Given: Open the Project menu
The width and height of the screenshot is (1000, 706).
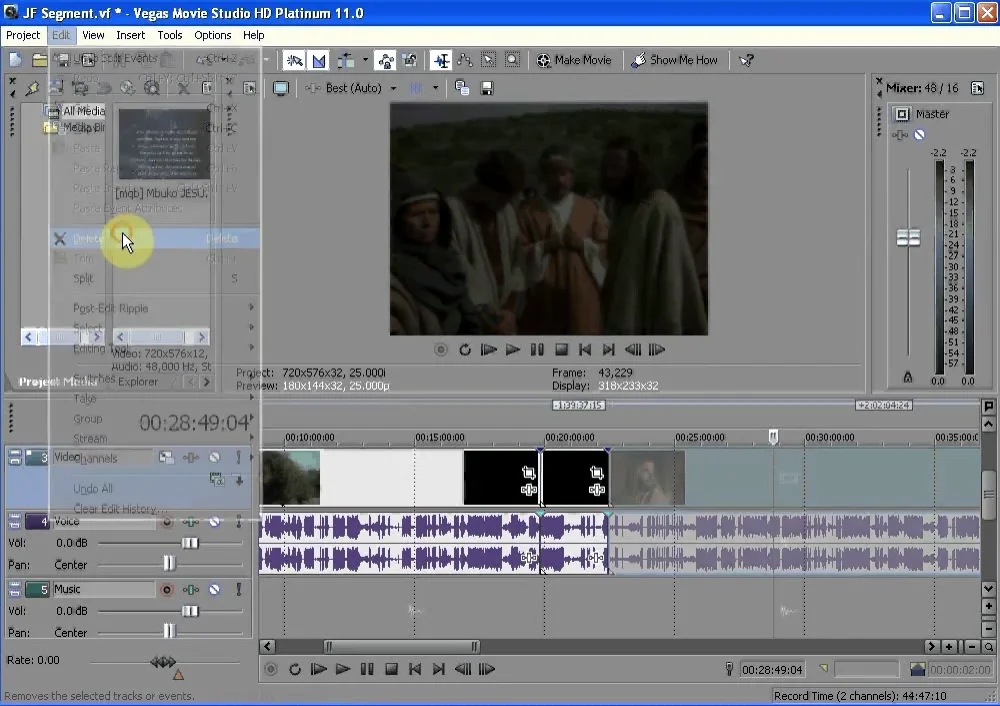Looking at the screenshot, I should pyautogui.click(x=23, y=35).
